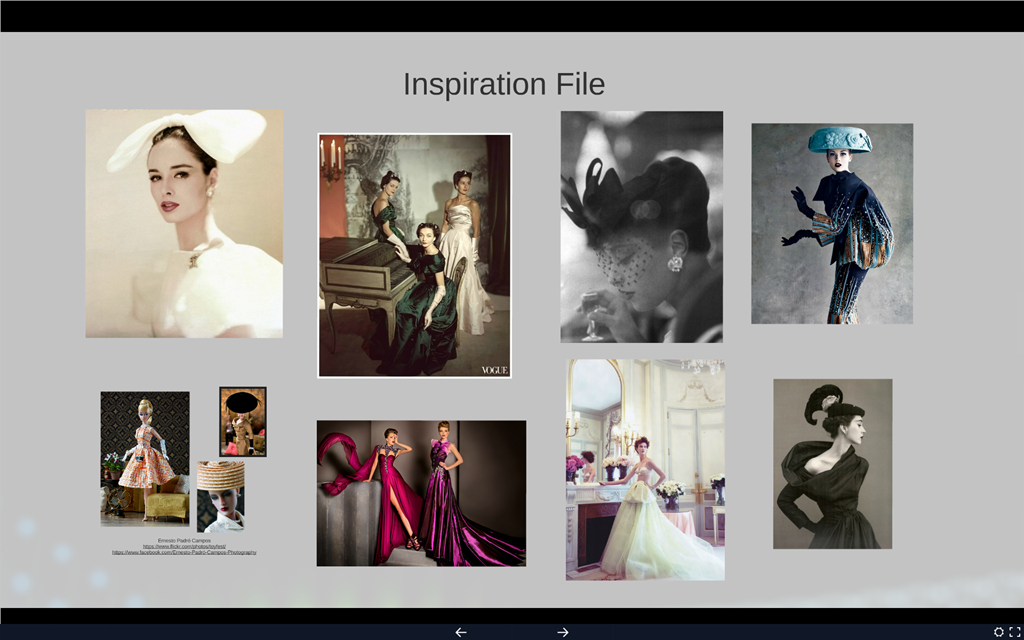1024x640 pixels.
Task: Open the flickr.com toyfest photos link
Action: (184, 546)
